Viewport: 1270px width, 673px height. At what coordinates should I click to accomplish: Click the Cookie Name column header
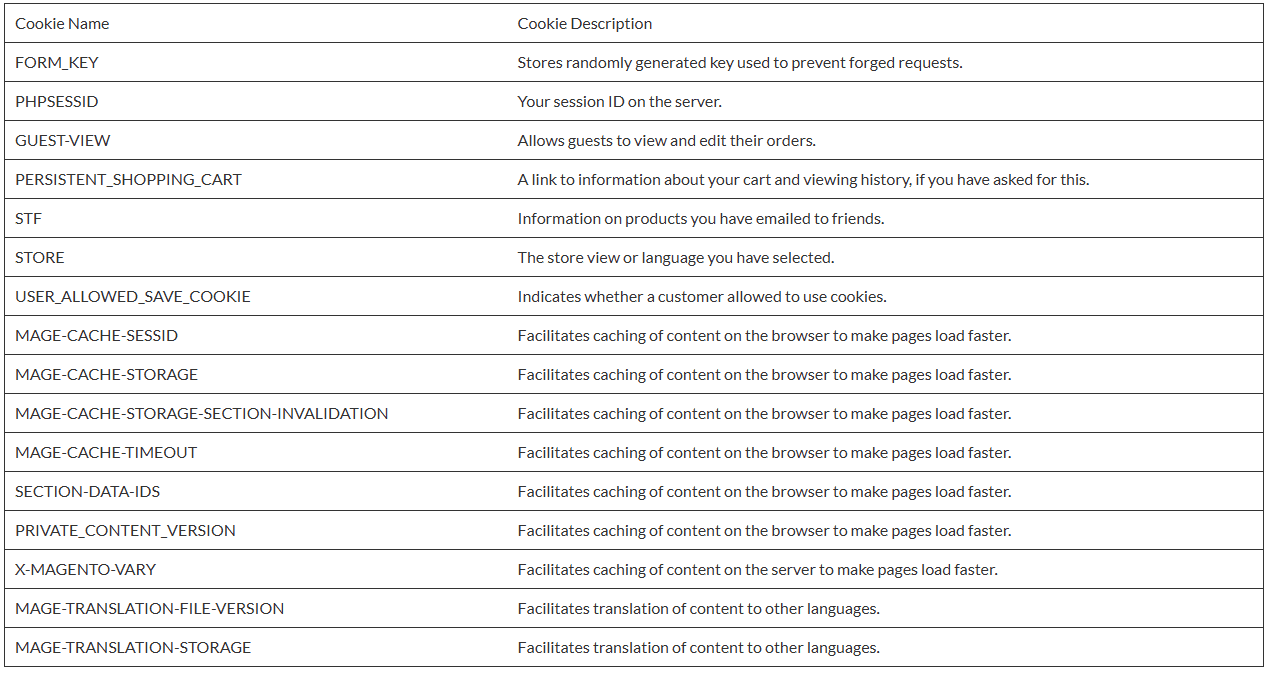pos(62,23)
